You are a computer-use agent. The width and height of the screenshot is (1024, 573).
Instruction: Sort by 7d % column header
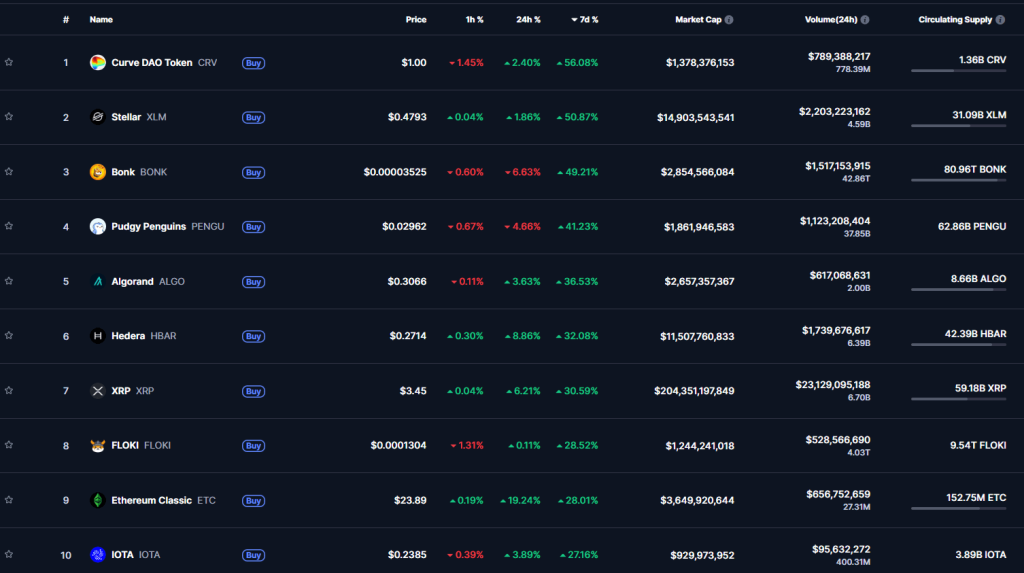[x=584, y=20]
